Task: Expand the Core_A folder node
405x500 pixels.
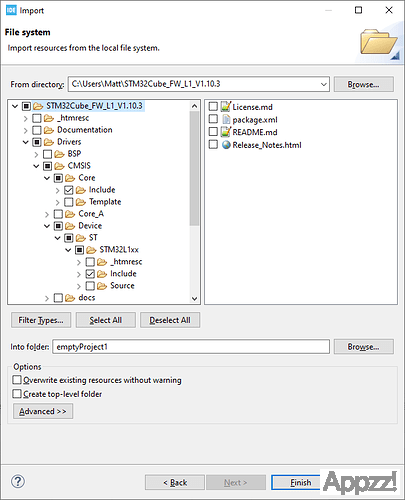Action: point(47,214)
